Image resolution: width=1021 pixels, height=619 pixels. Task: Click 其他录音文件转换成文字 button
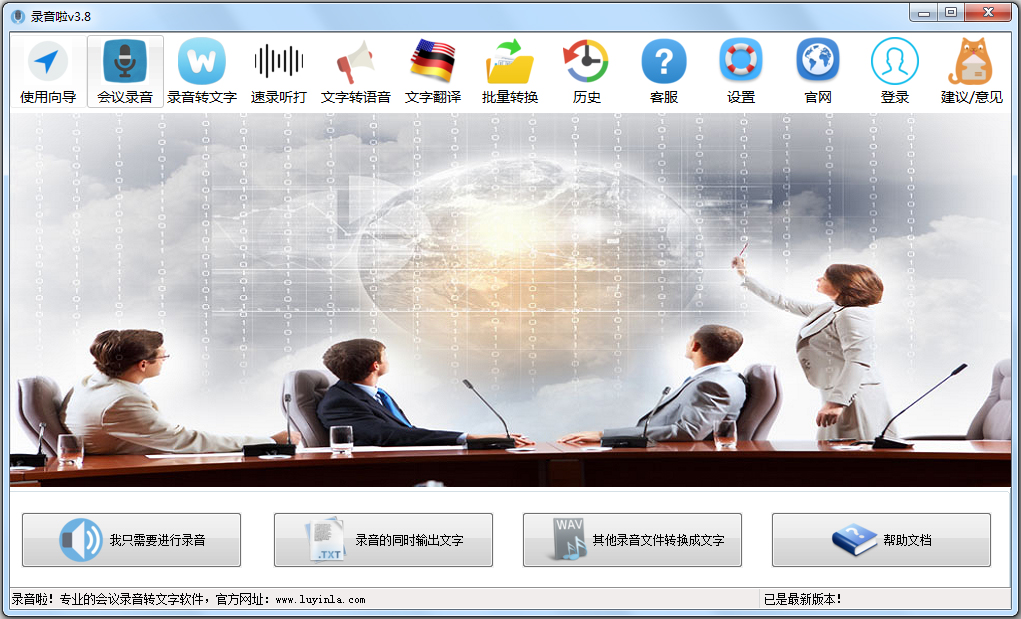pyautogui.click(x=632, y=540)
